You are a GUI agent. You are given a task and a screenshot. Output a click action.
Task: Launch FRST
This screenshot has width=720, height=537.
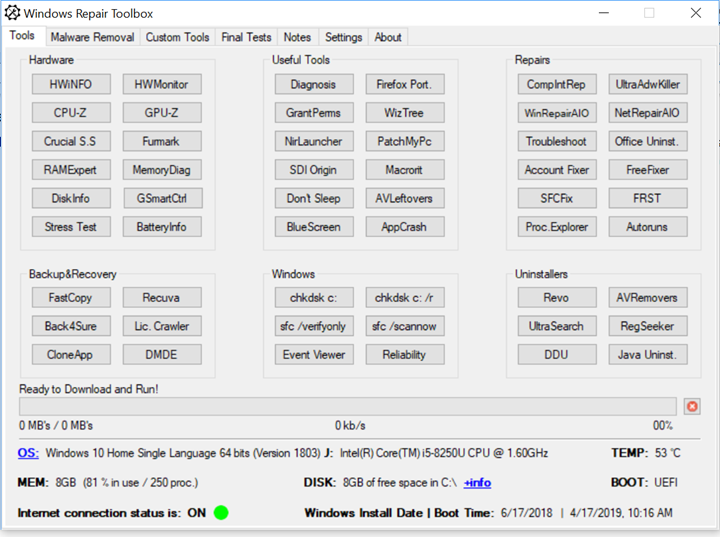[648, 198]
